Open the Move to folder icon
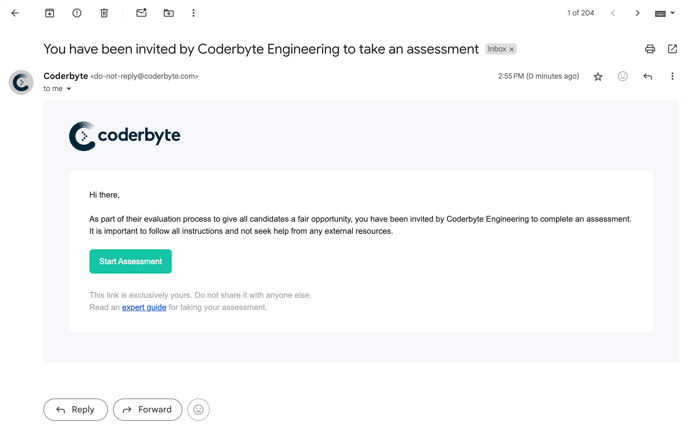The height and width of the screenshot is (431, 688). [x=168, y=13]
